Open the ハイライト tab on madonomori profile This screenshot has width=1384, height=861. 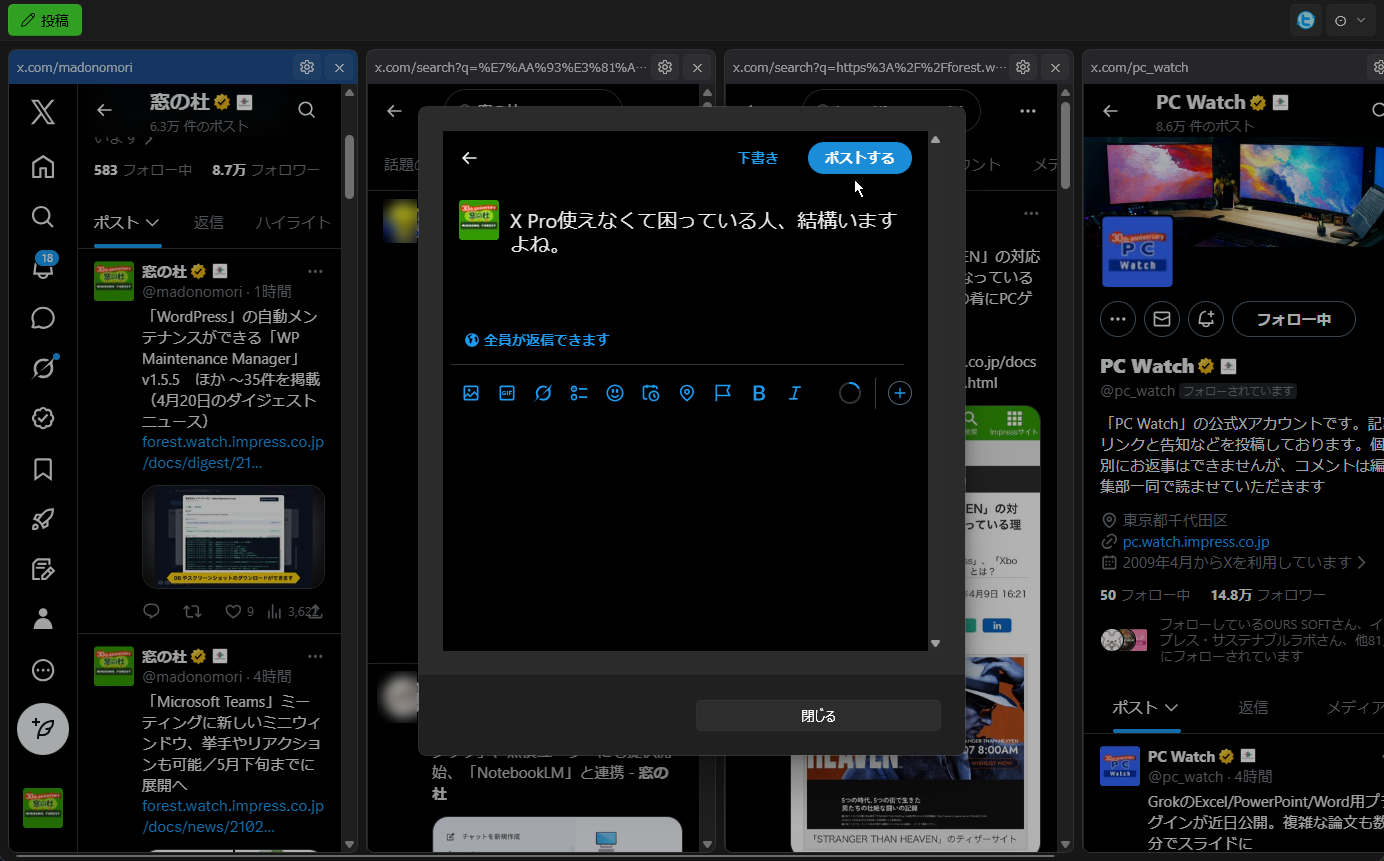293,222
